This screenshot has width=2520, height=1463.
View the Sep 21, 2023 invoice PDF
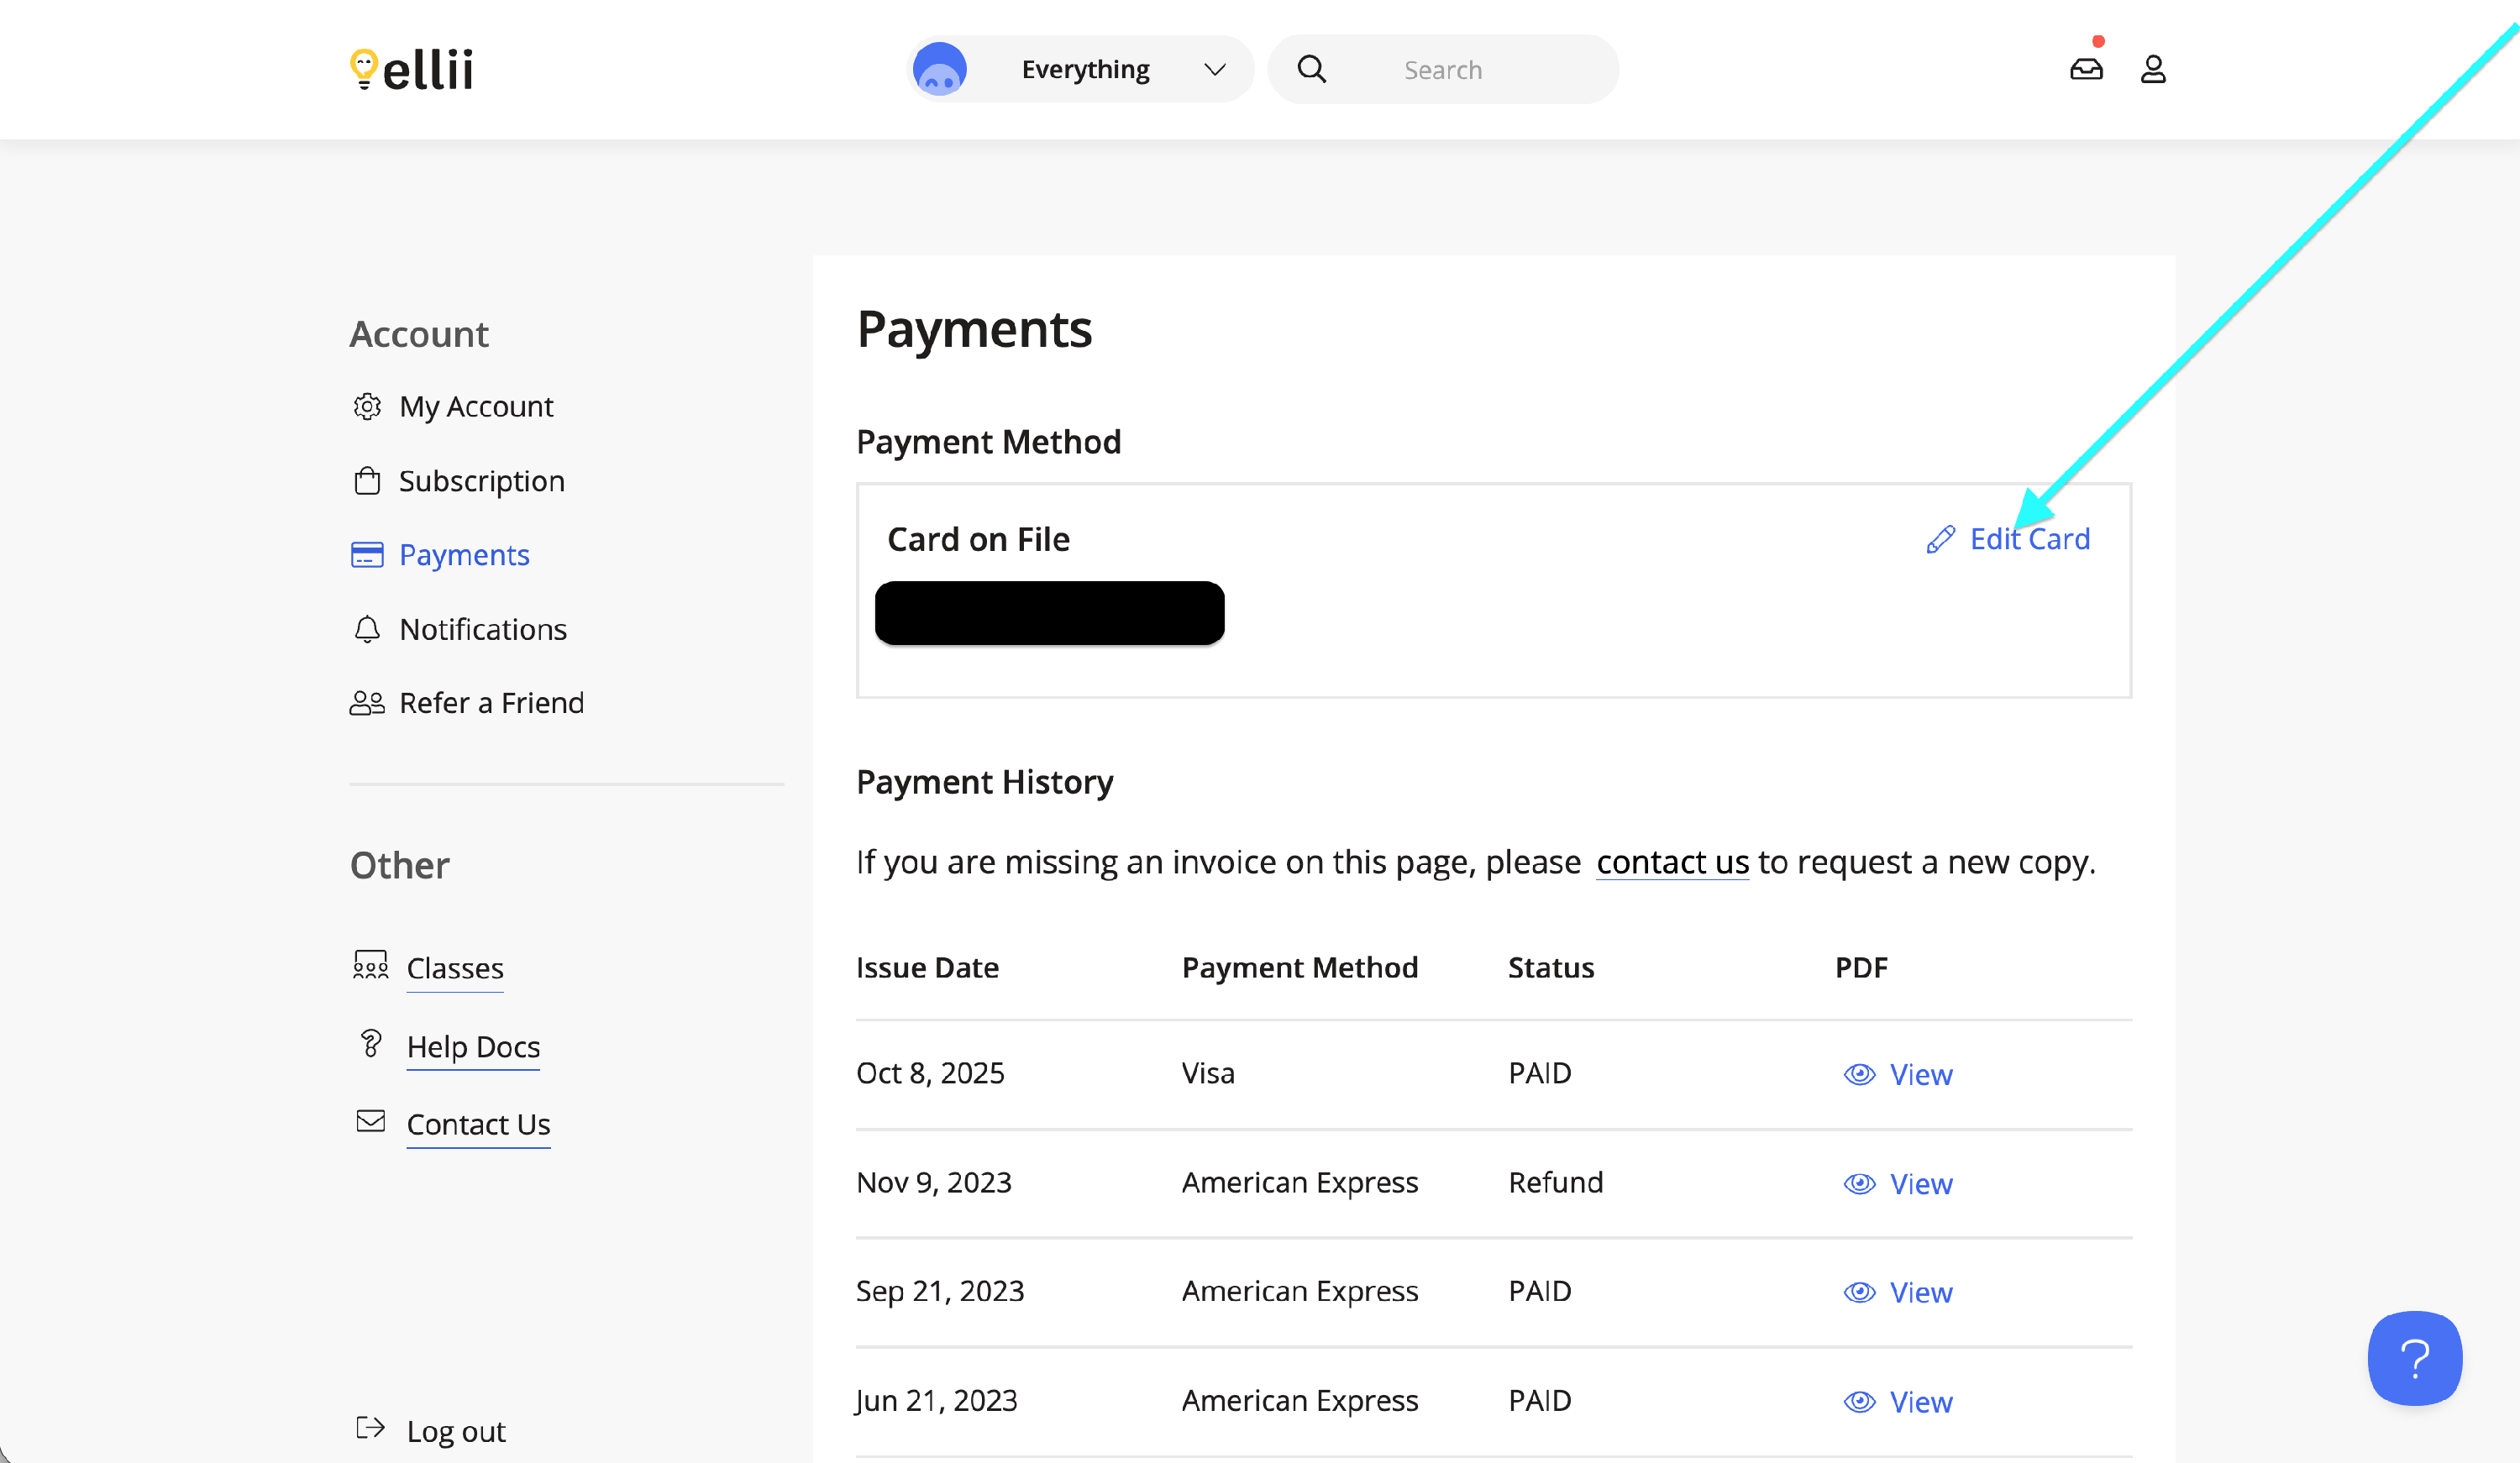(1919, 1292)
